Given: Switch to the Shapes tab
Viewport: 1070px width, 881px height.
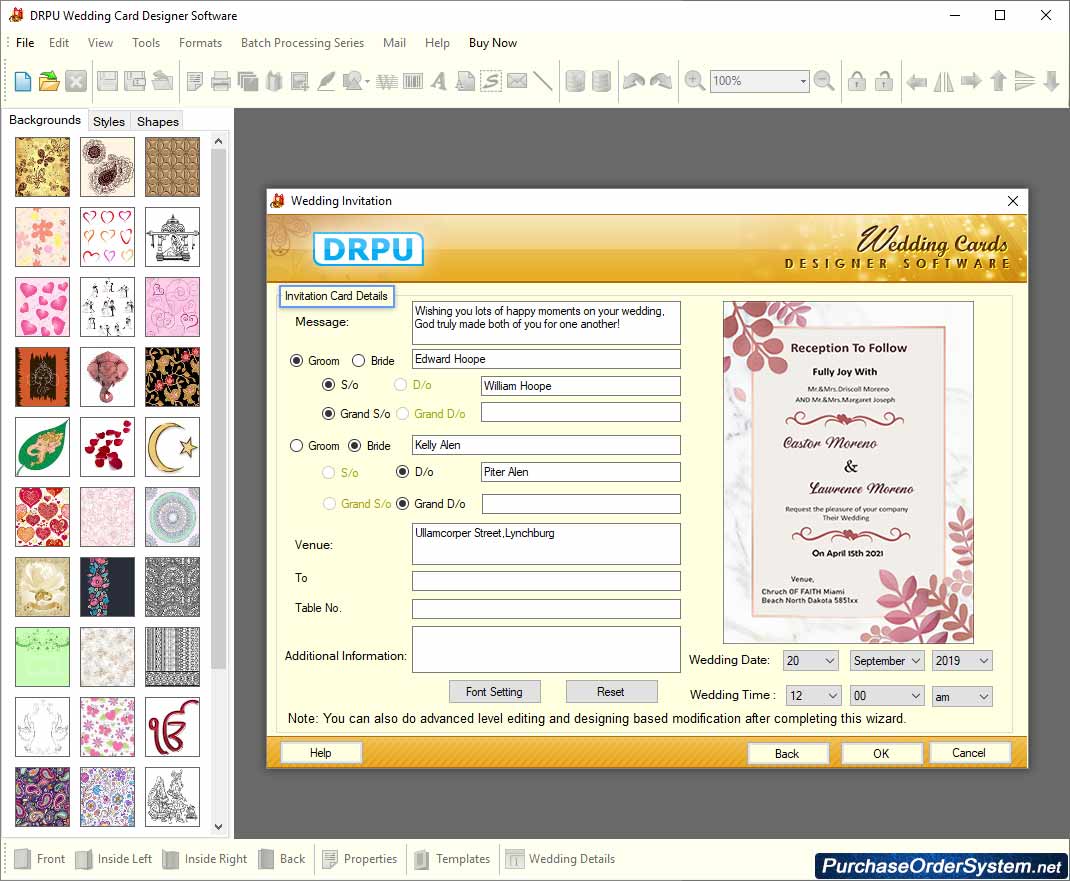Looking at the screenshot, I should (x=158, y=121).
